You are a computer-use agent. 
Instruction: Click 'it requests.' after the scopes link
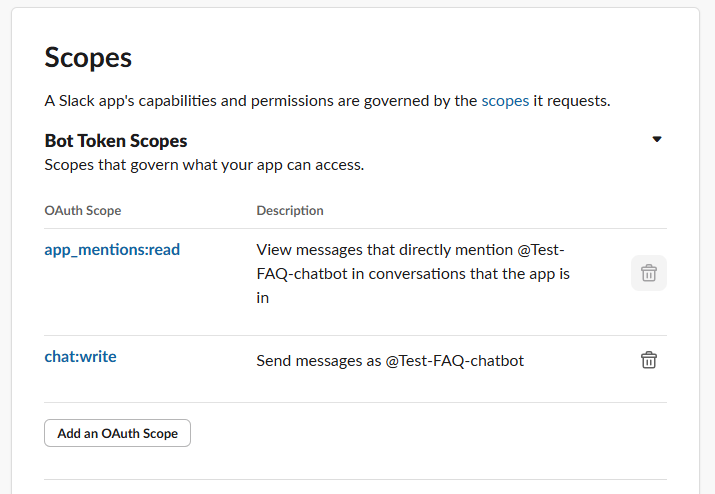pos(572,101)
